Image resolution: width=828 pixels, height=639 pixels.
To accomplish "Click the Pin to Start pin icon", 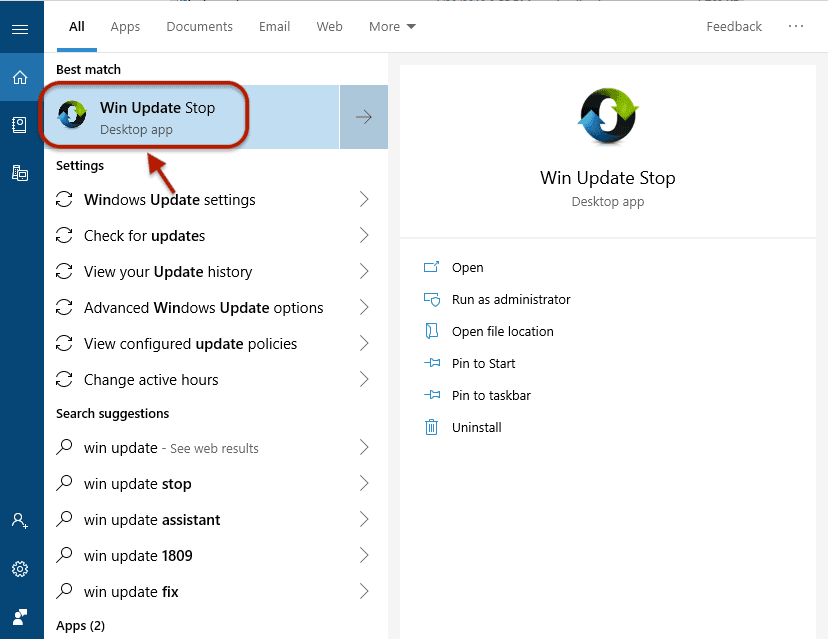I will click(x=432, y=363).
